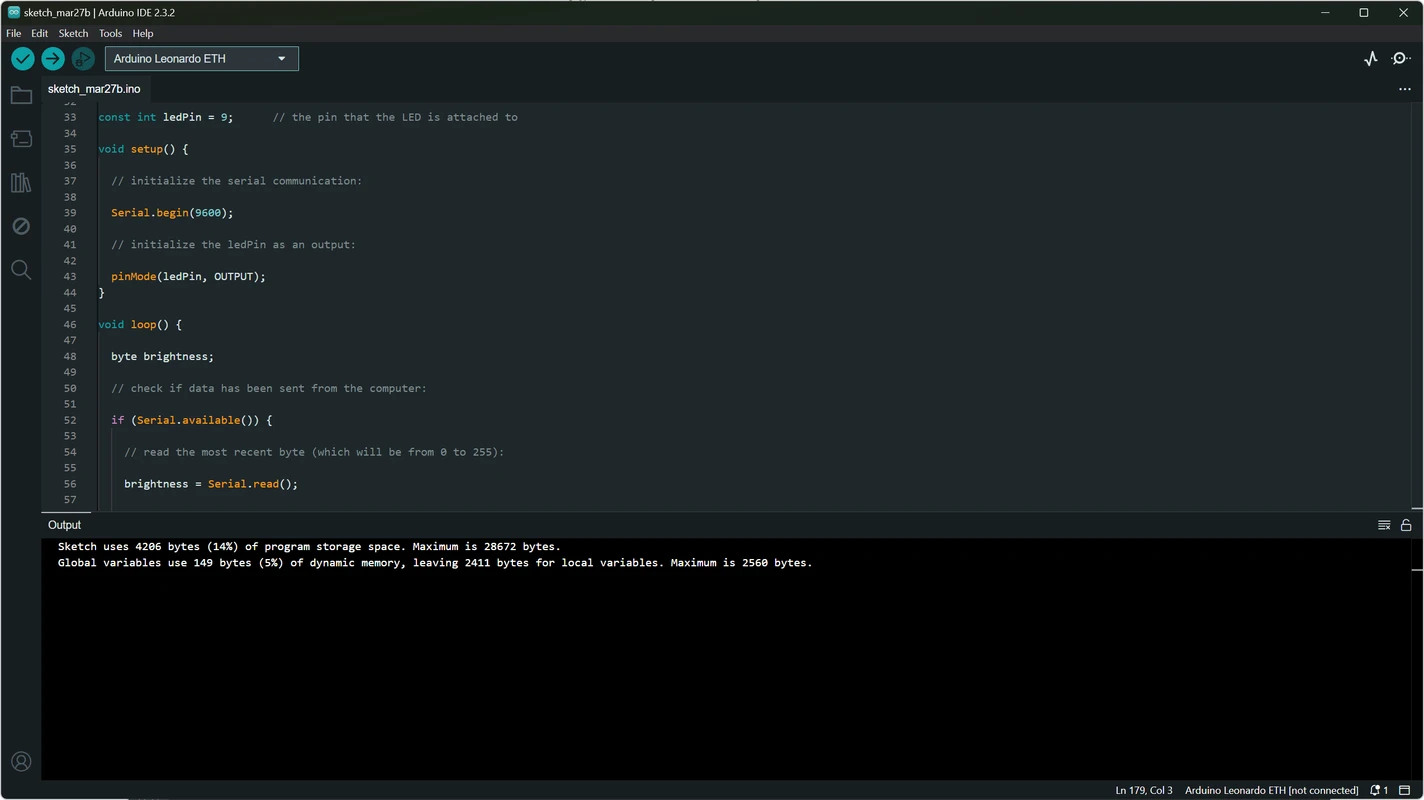Click the 'void setup() {' line
The width and height of the screenshot is (1424, 800).
[x=143, y=149]
